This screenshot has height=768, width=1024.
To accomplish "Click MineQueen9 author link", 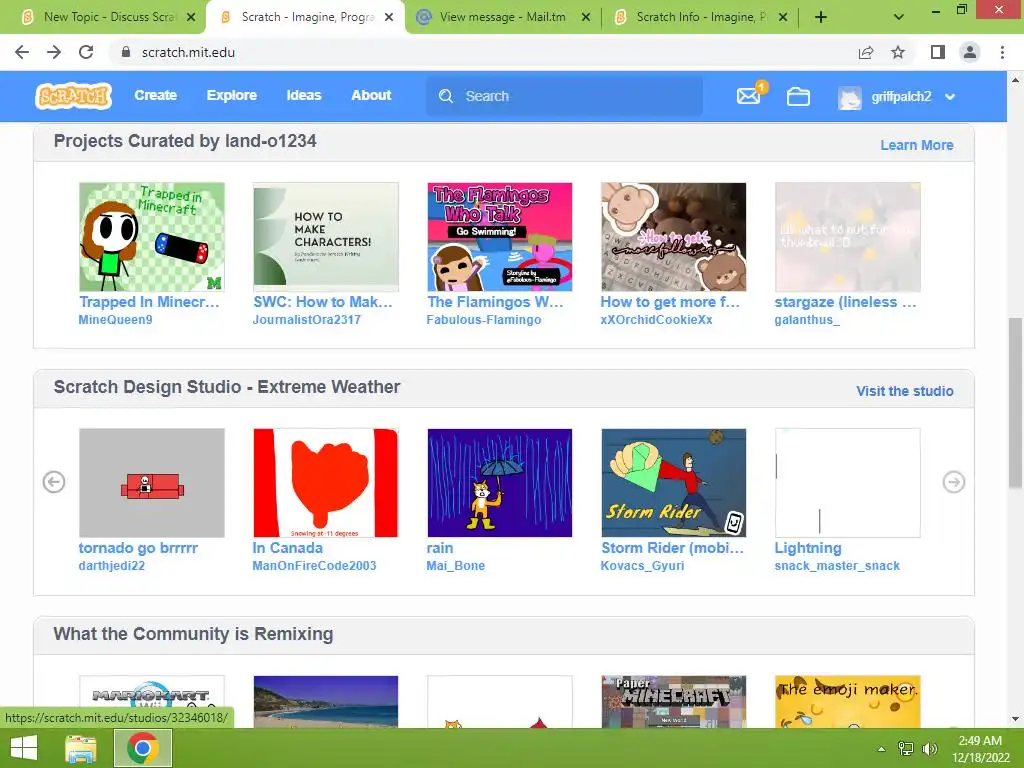I will click(116, 320).
